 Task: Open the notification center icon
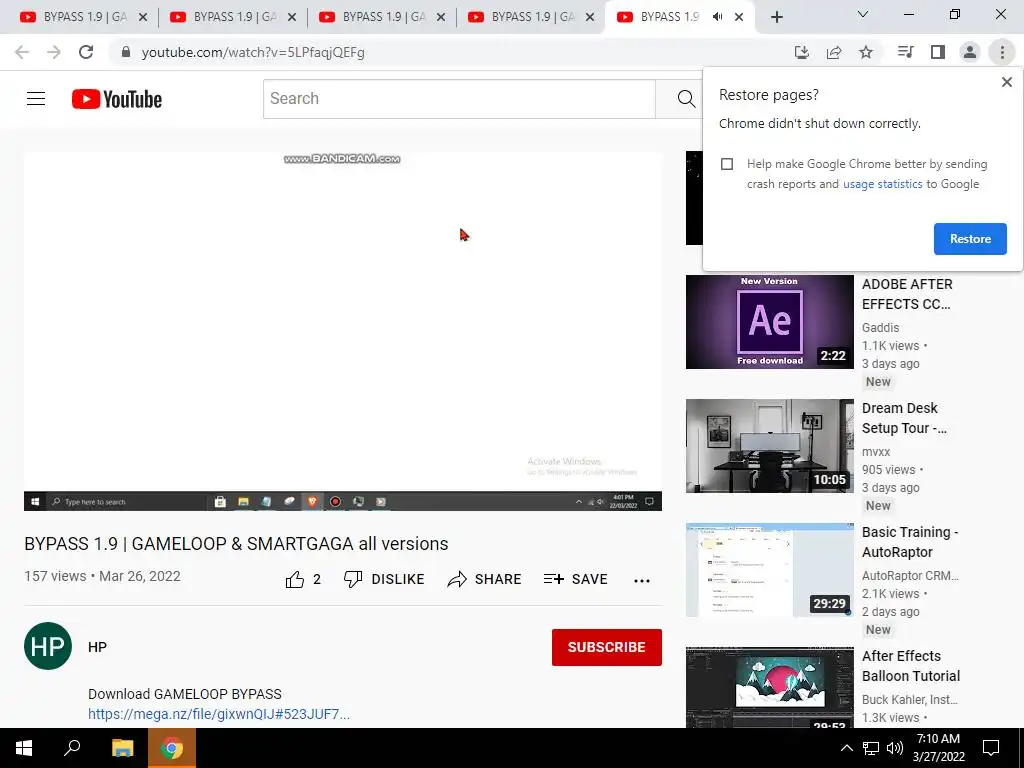[991, 748]
